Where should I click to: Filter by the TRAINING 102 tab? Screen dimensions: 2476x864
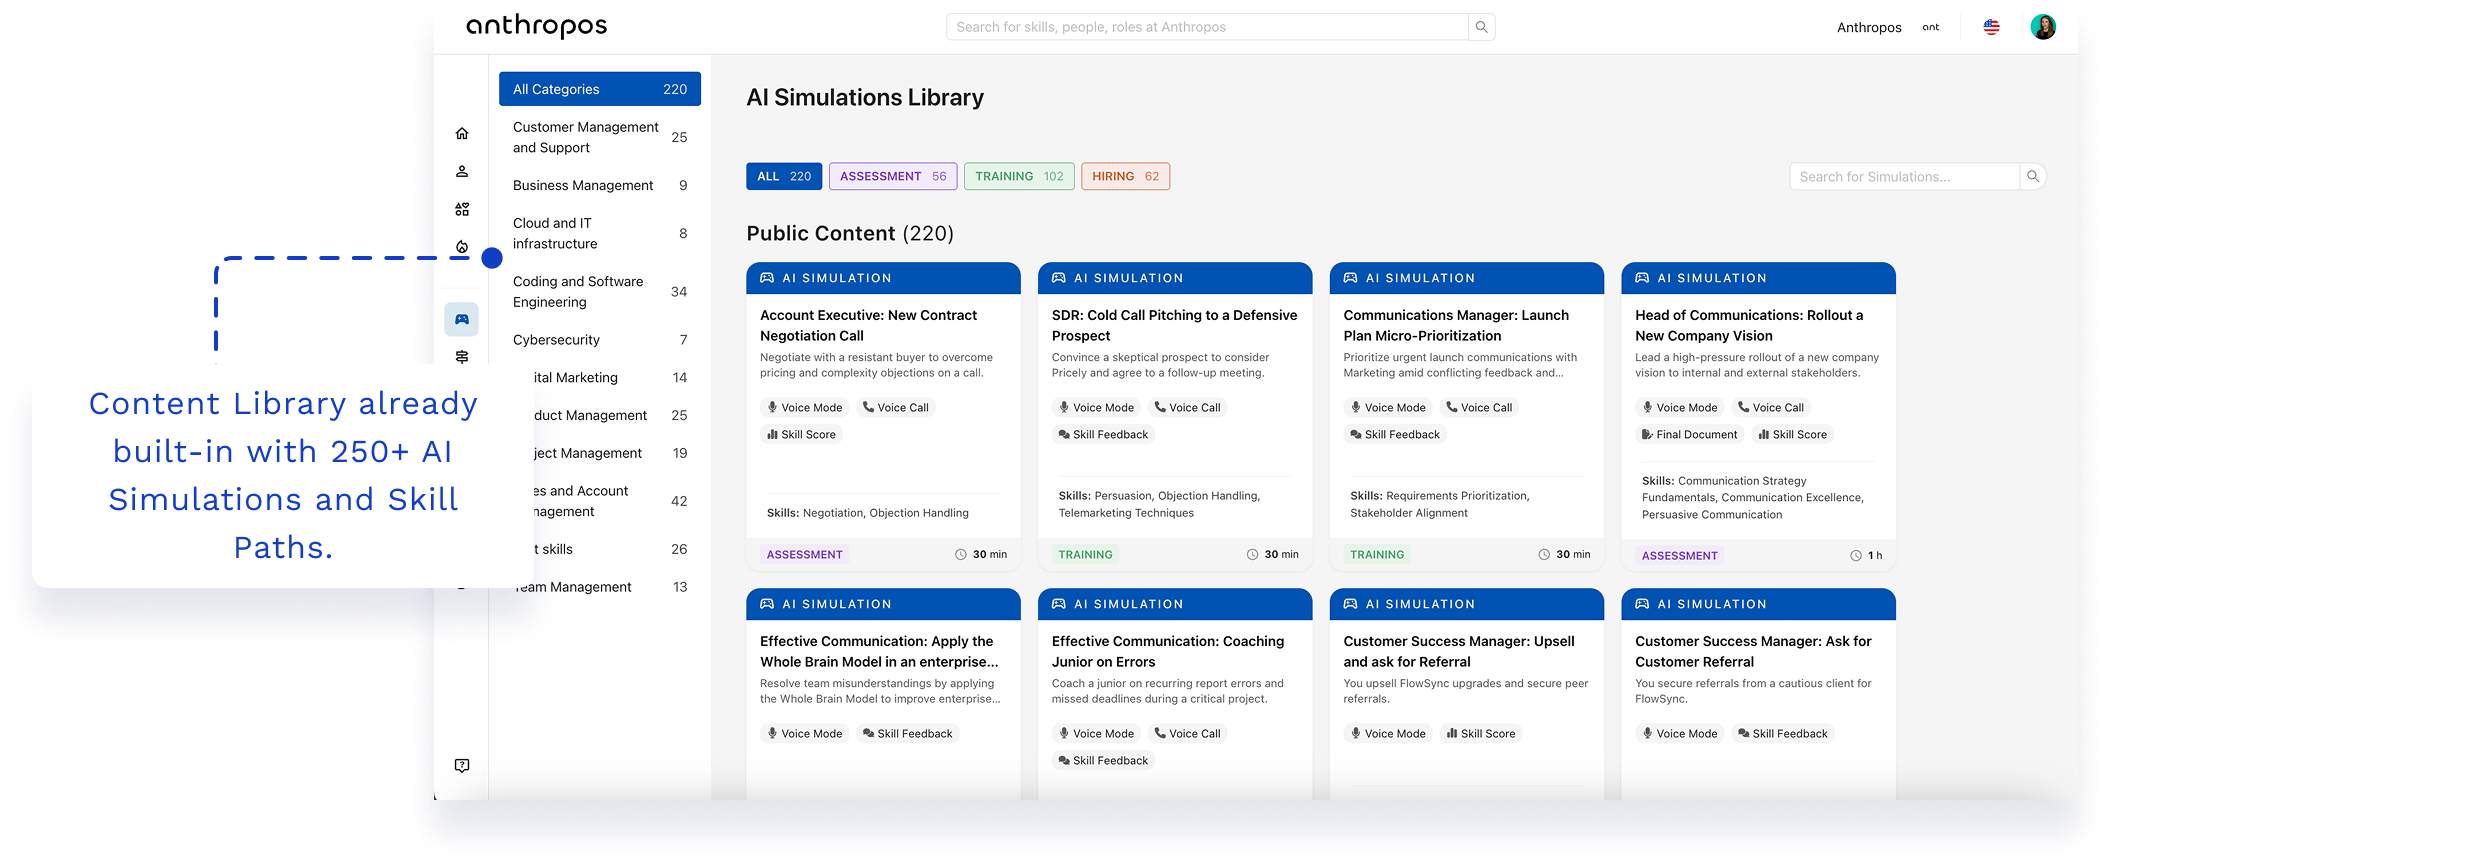1019,176
